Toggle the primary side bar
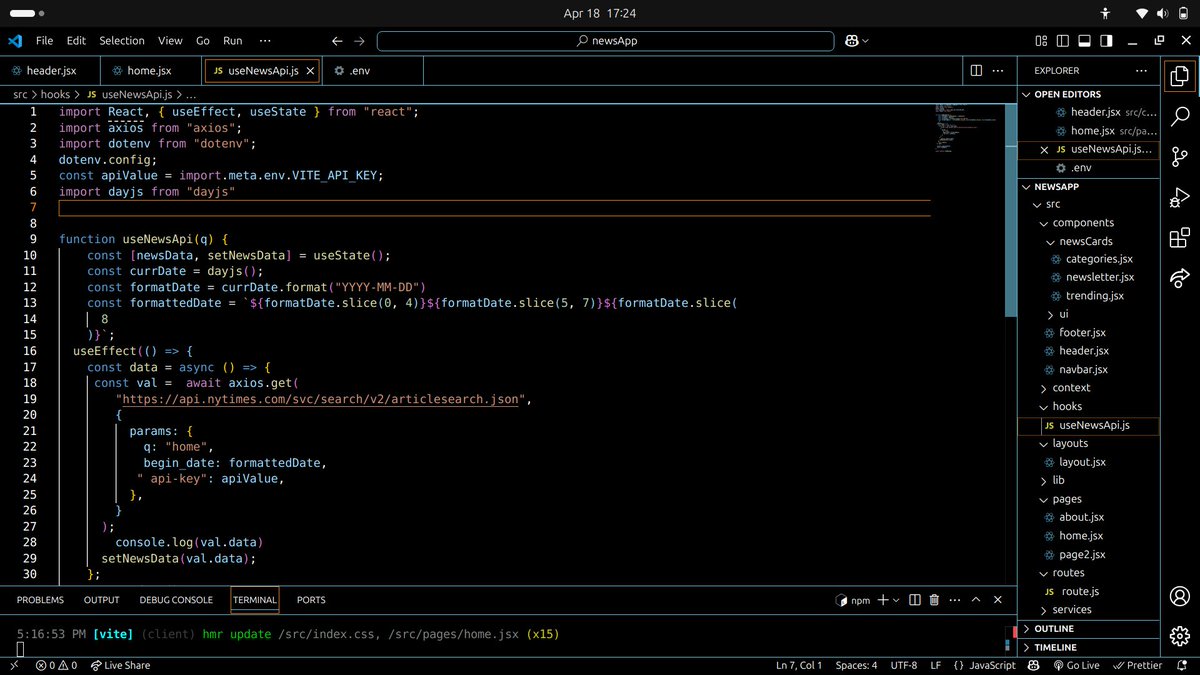 1063,41
